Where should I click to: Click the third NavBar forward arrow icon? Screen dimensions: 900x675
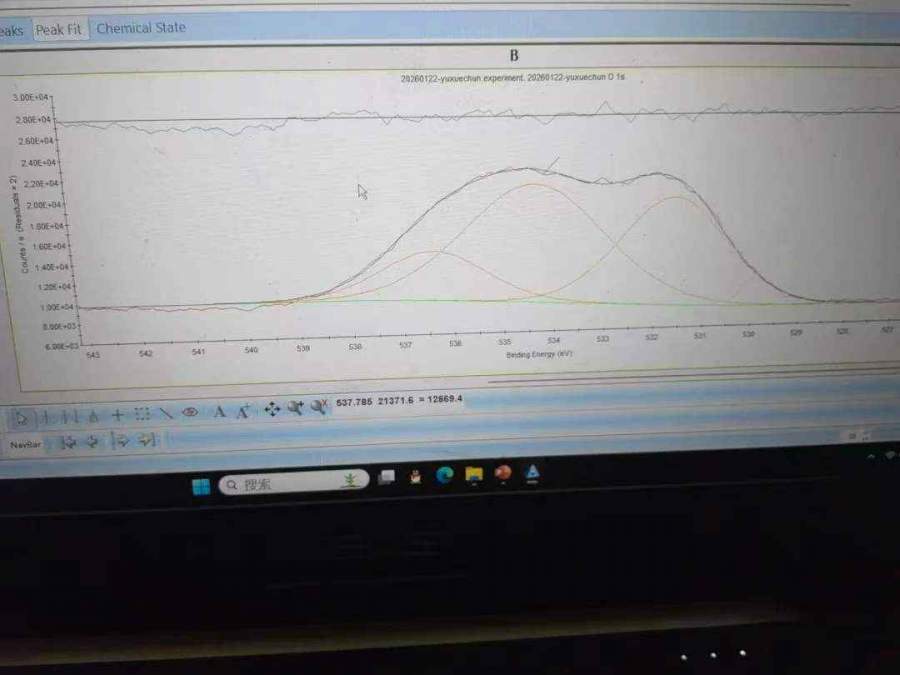click(121, 441)
